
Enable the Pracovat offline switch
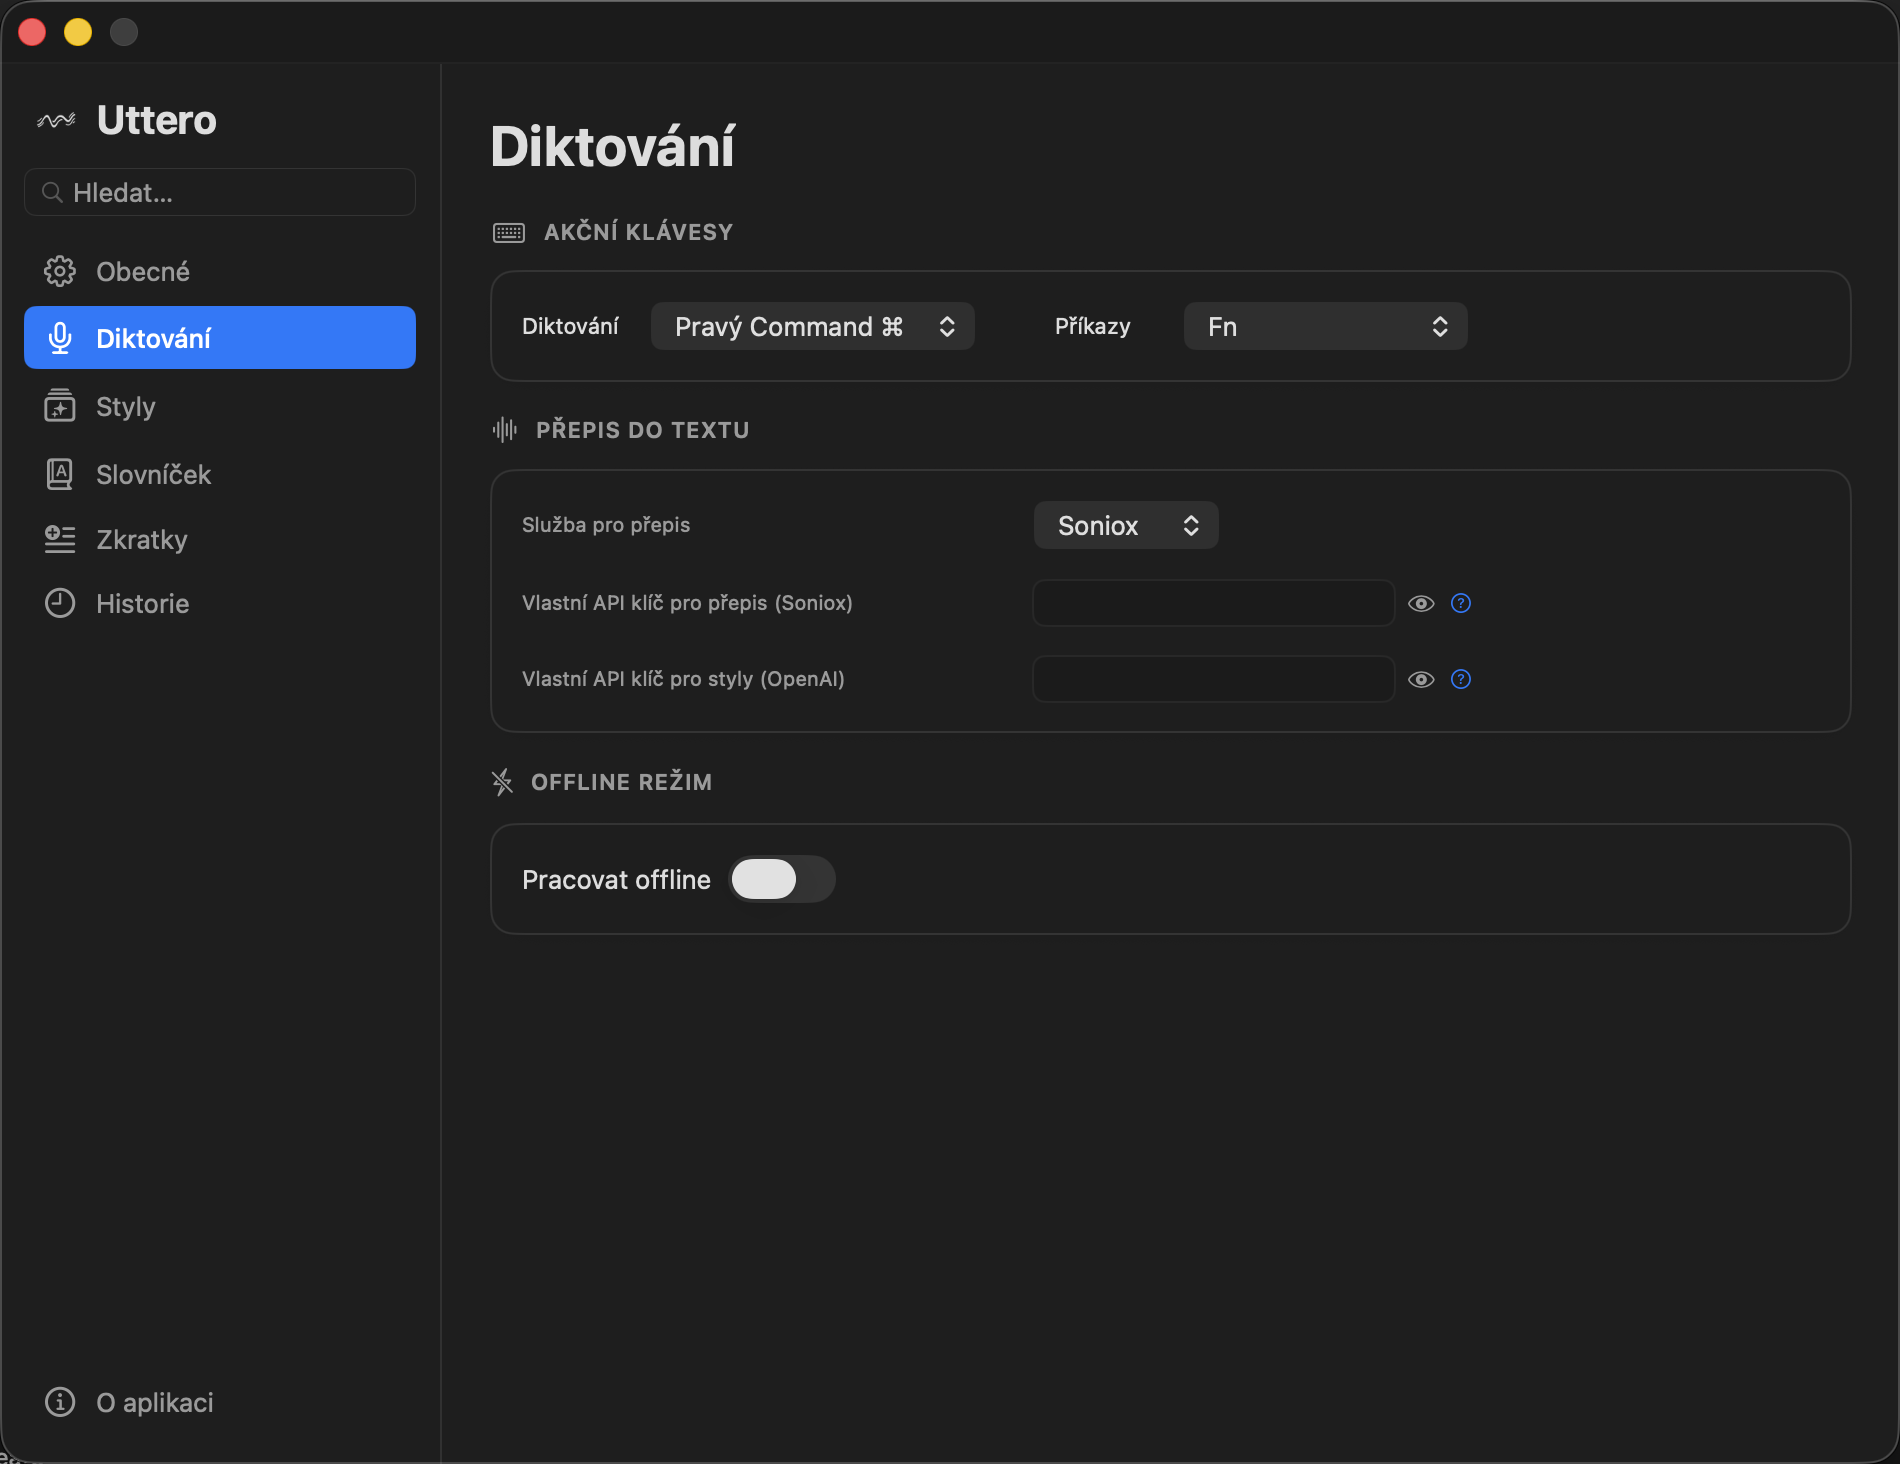click(782, 879)
